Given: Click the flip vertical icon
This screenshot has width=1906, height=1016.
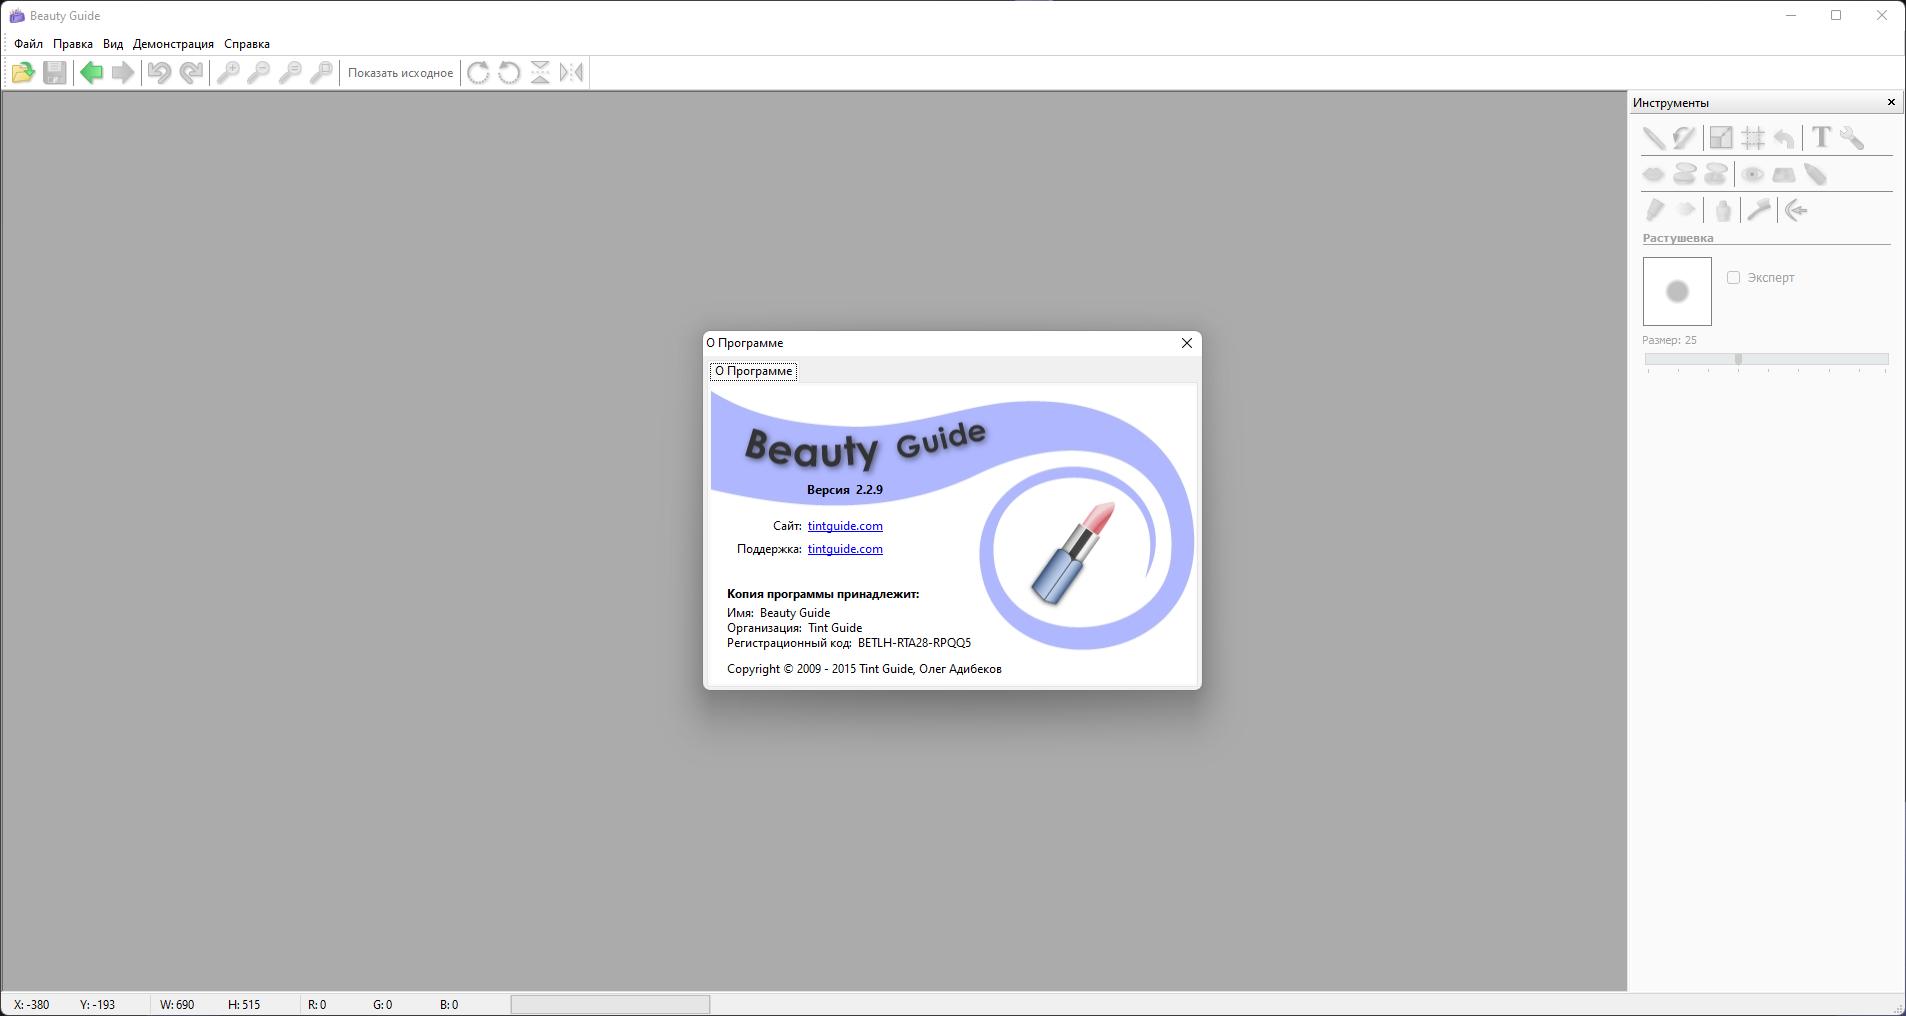Looking at the screenshot, I should pyautogui.click(x=540, y=72).
